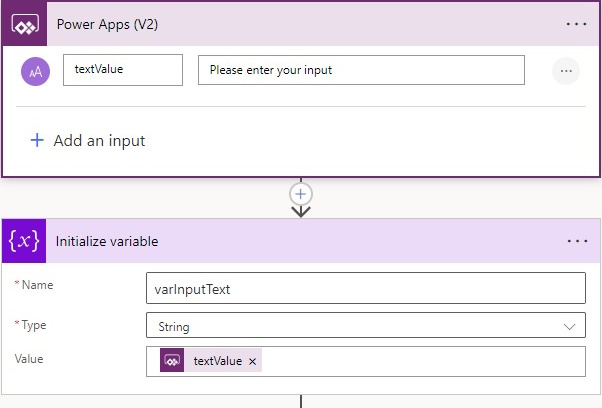Click the purple text input type icon
Image resolution: width=602 pixels, height=408 pixels.
[35, 71]
